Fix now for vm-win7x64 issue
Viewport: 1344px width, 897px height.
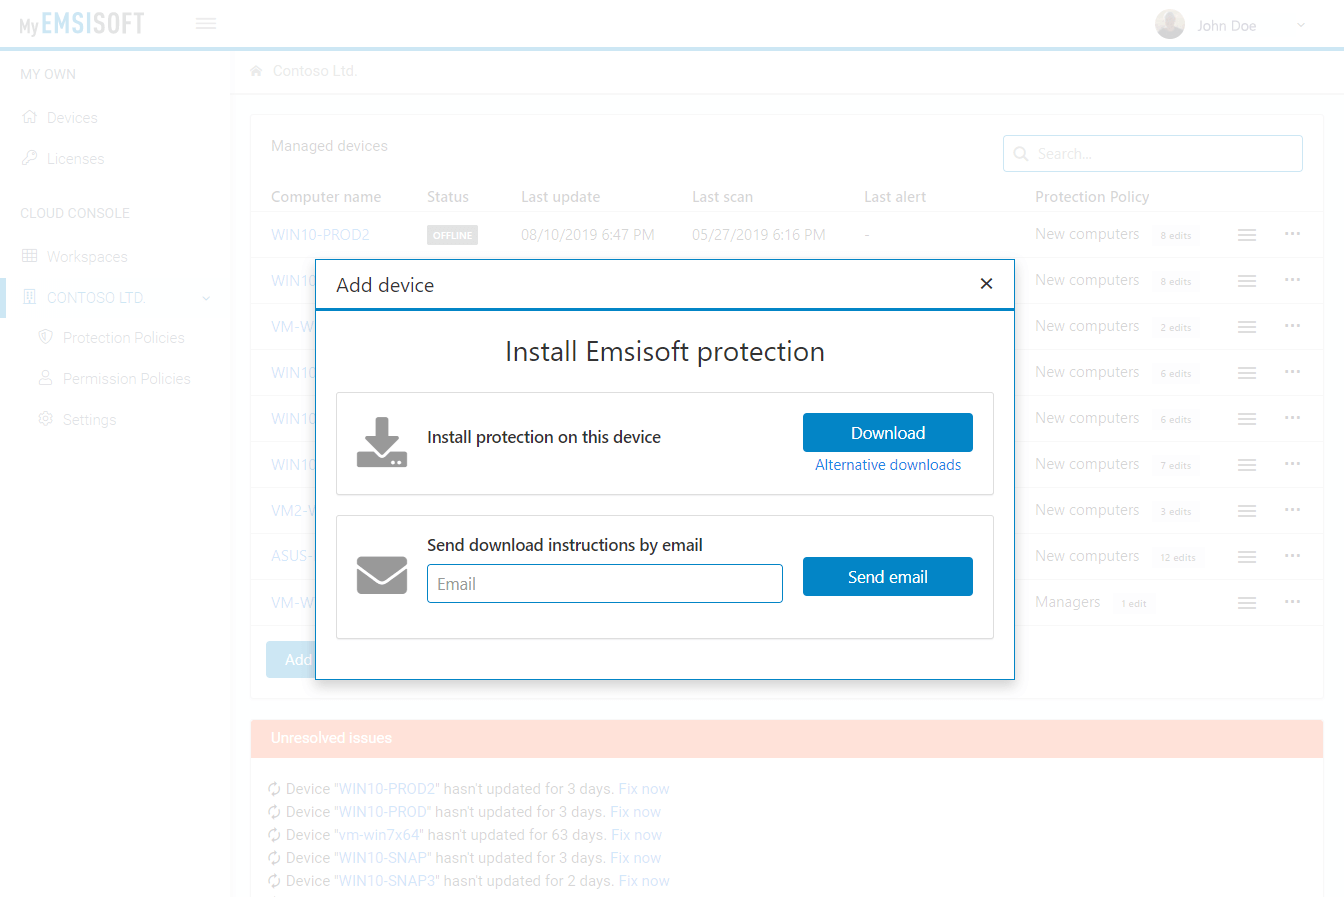point(637,835)
